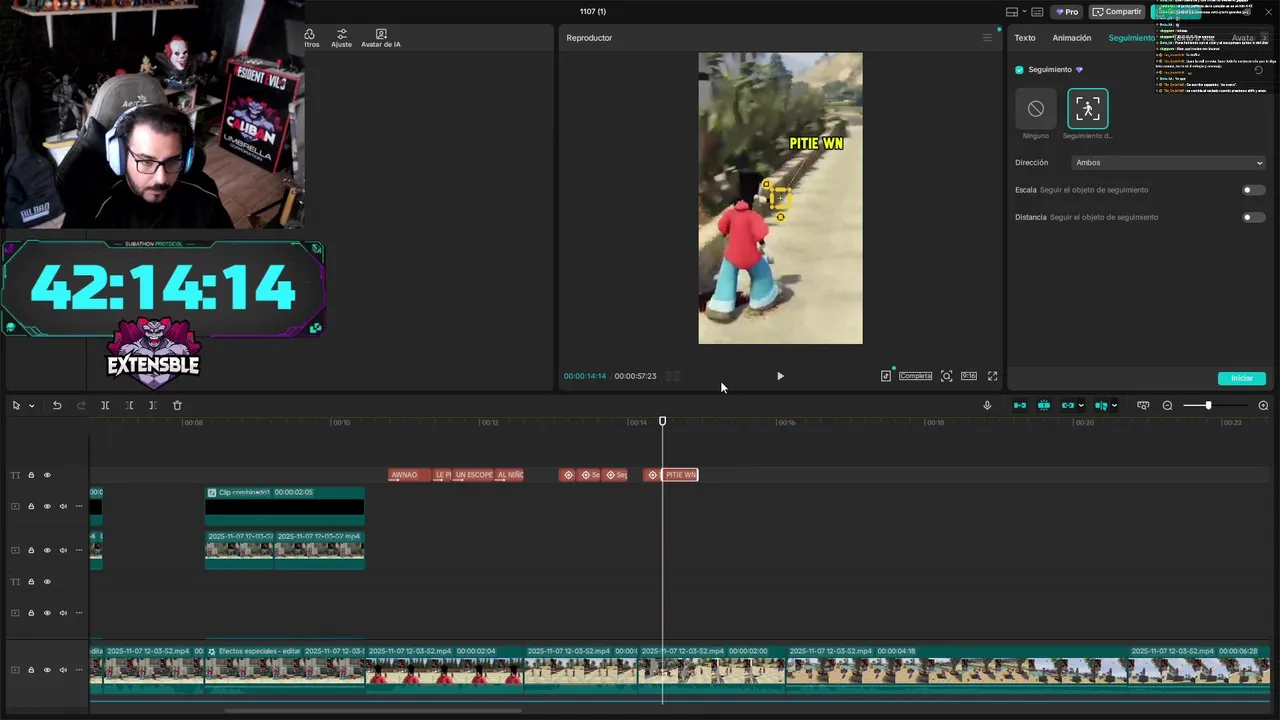Select the Clip combinado1 clip
The image size is (1280, 720).
(285, 506)
